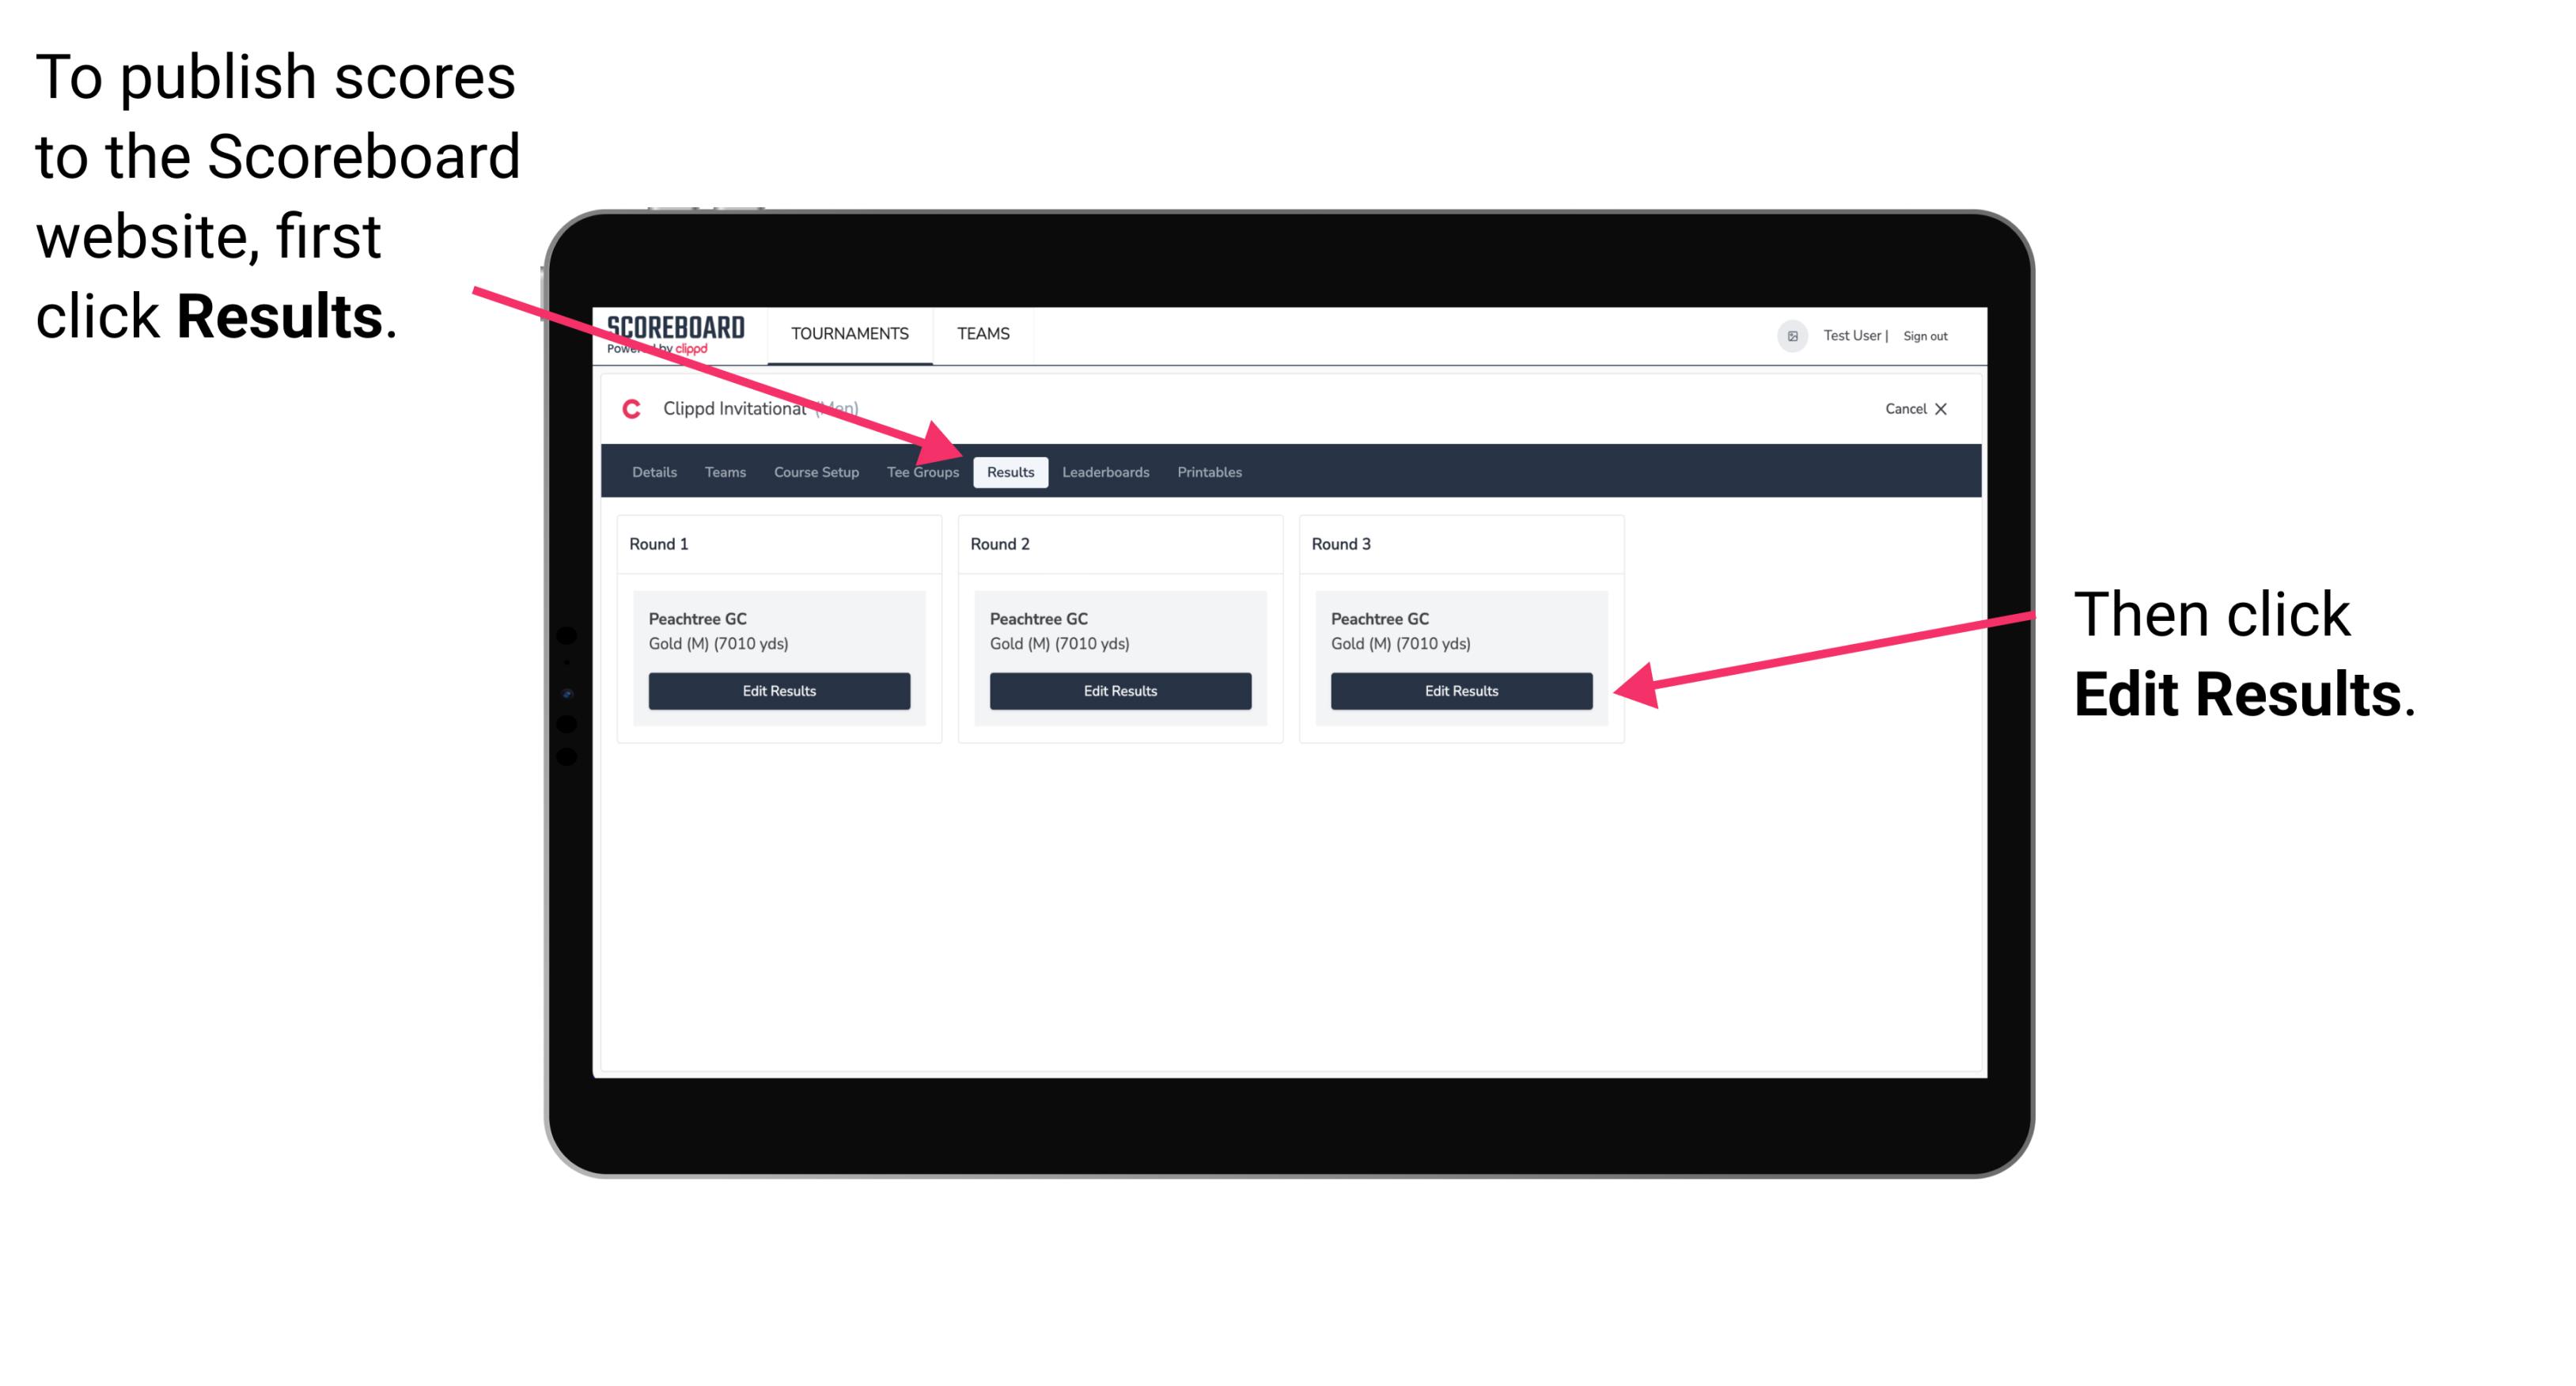Click the user avatar icon
The width and height of the screenshot is (2576, 1386).
pyautogui.click(x=1790, y=333)
